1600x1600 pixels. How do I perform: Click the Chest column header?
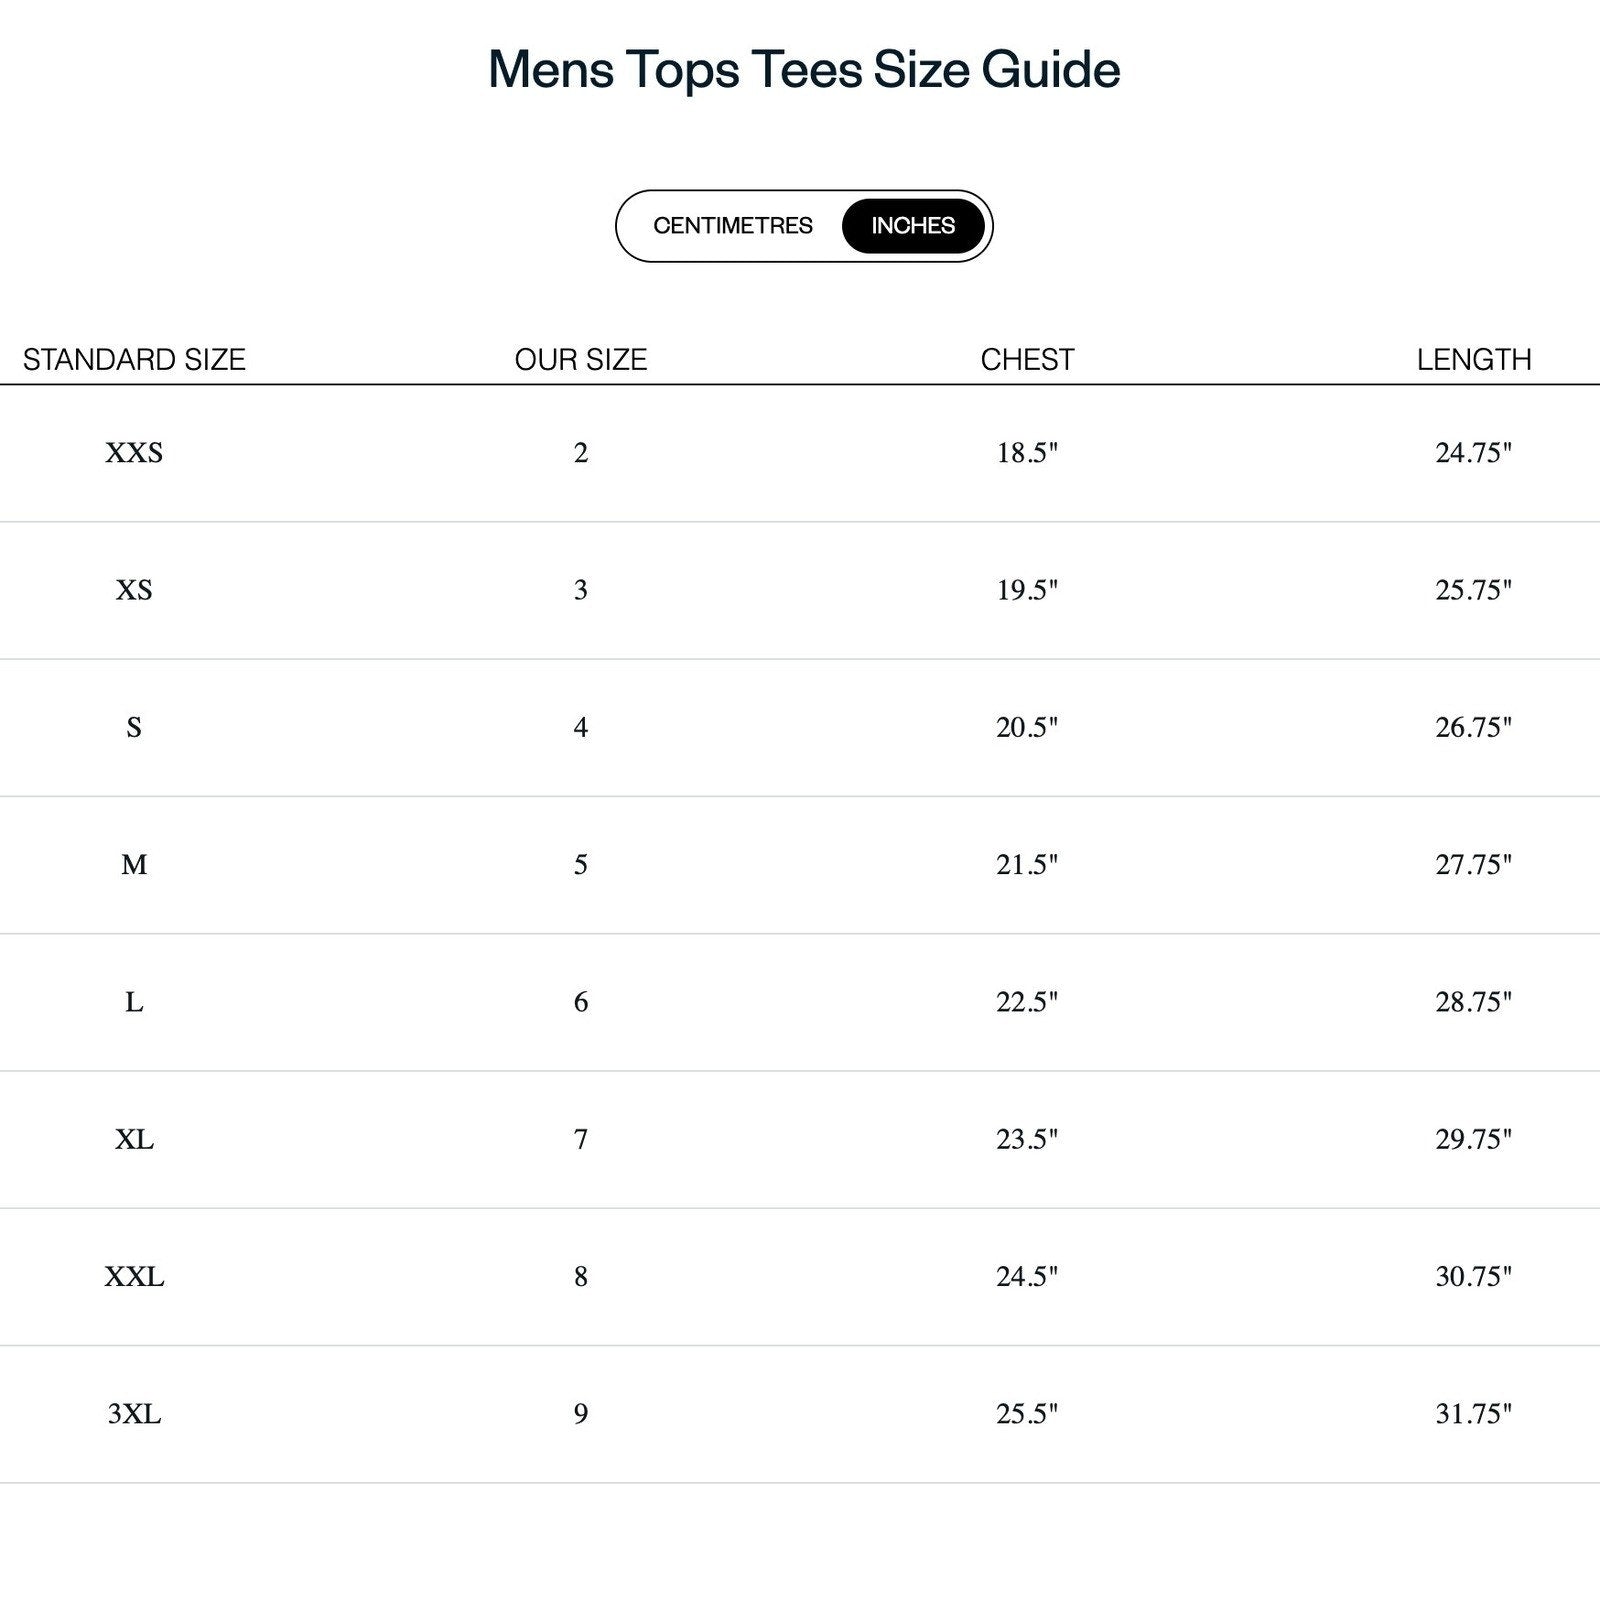coord(1027,360)
